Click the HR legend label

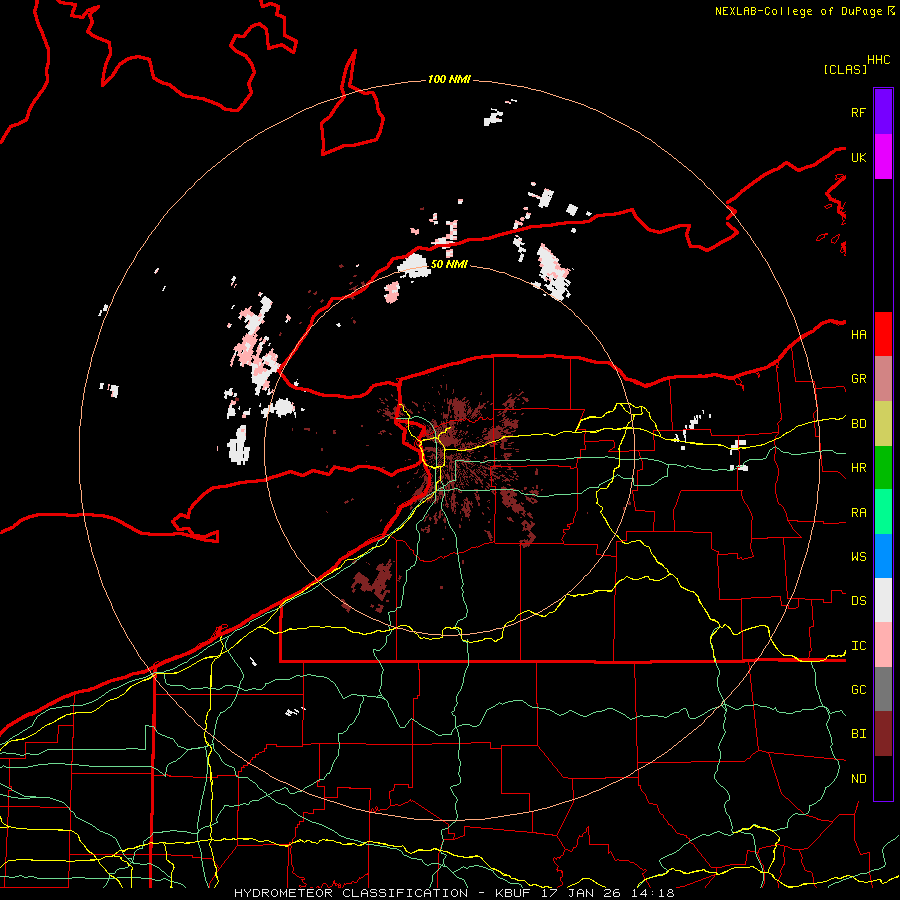[859, 468]
